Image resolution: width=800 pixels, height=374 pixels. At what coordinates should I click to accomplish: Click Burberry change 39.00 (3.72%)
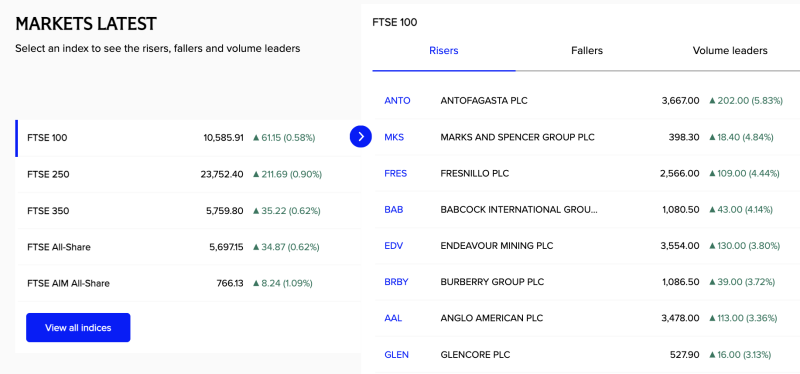pyautogui.click(x=742, y=282)
